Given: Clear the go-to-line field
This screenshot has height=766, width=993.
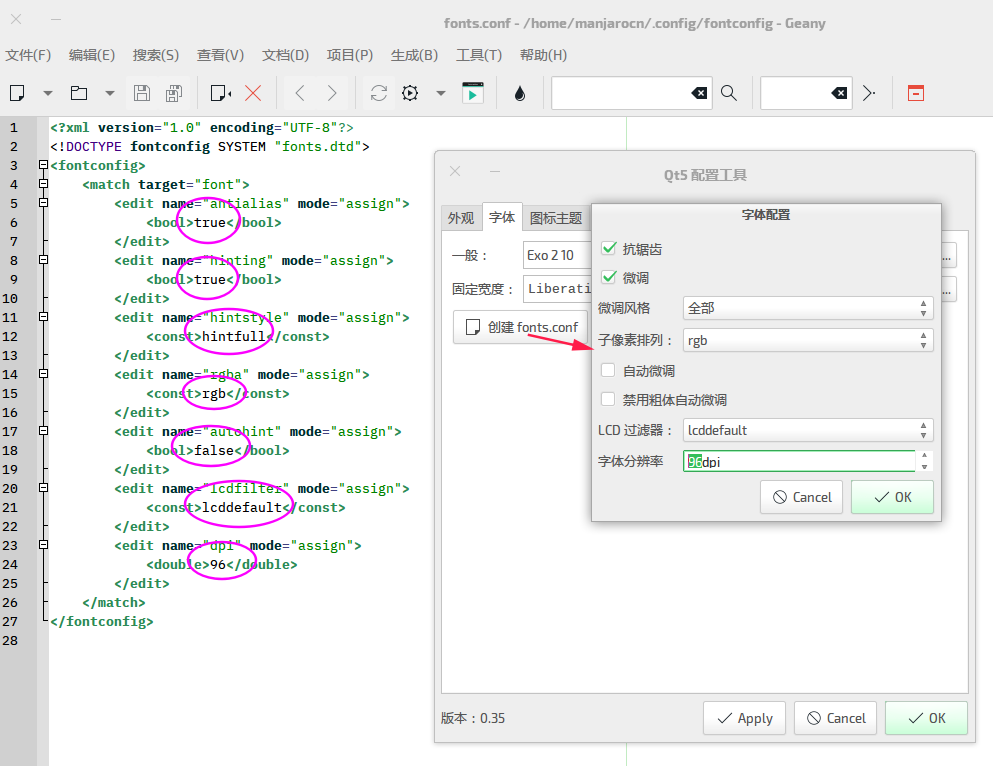Looking at the screenshot, I should (839, 93).
